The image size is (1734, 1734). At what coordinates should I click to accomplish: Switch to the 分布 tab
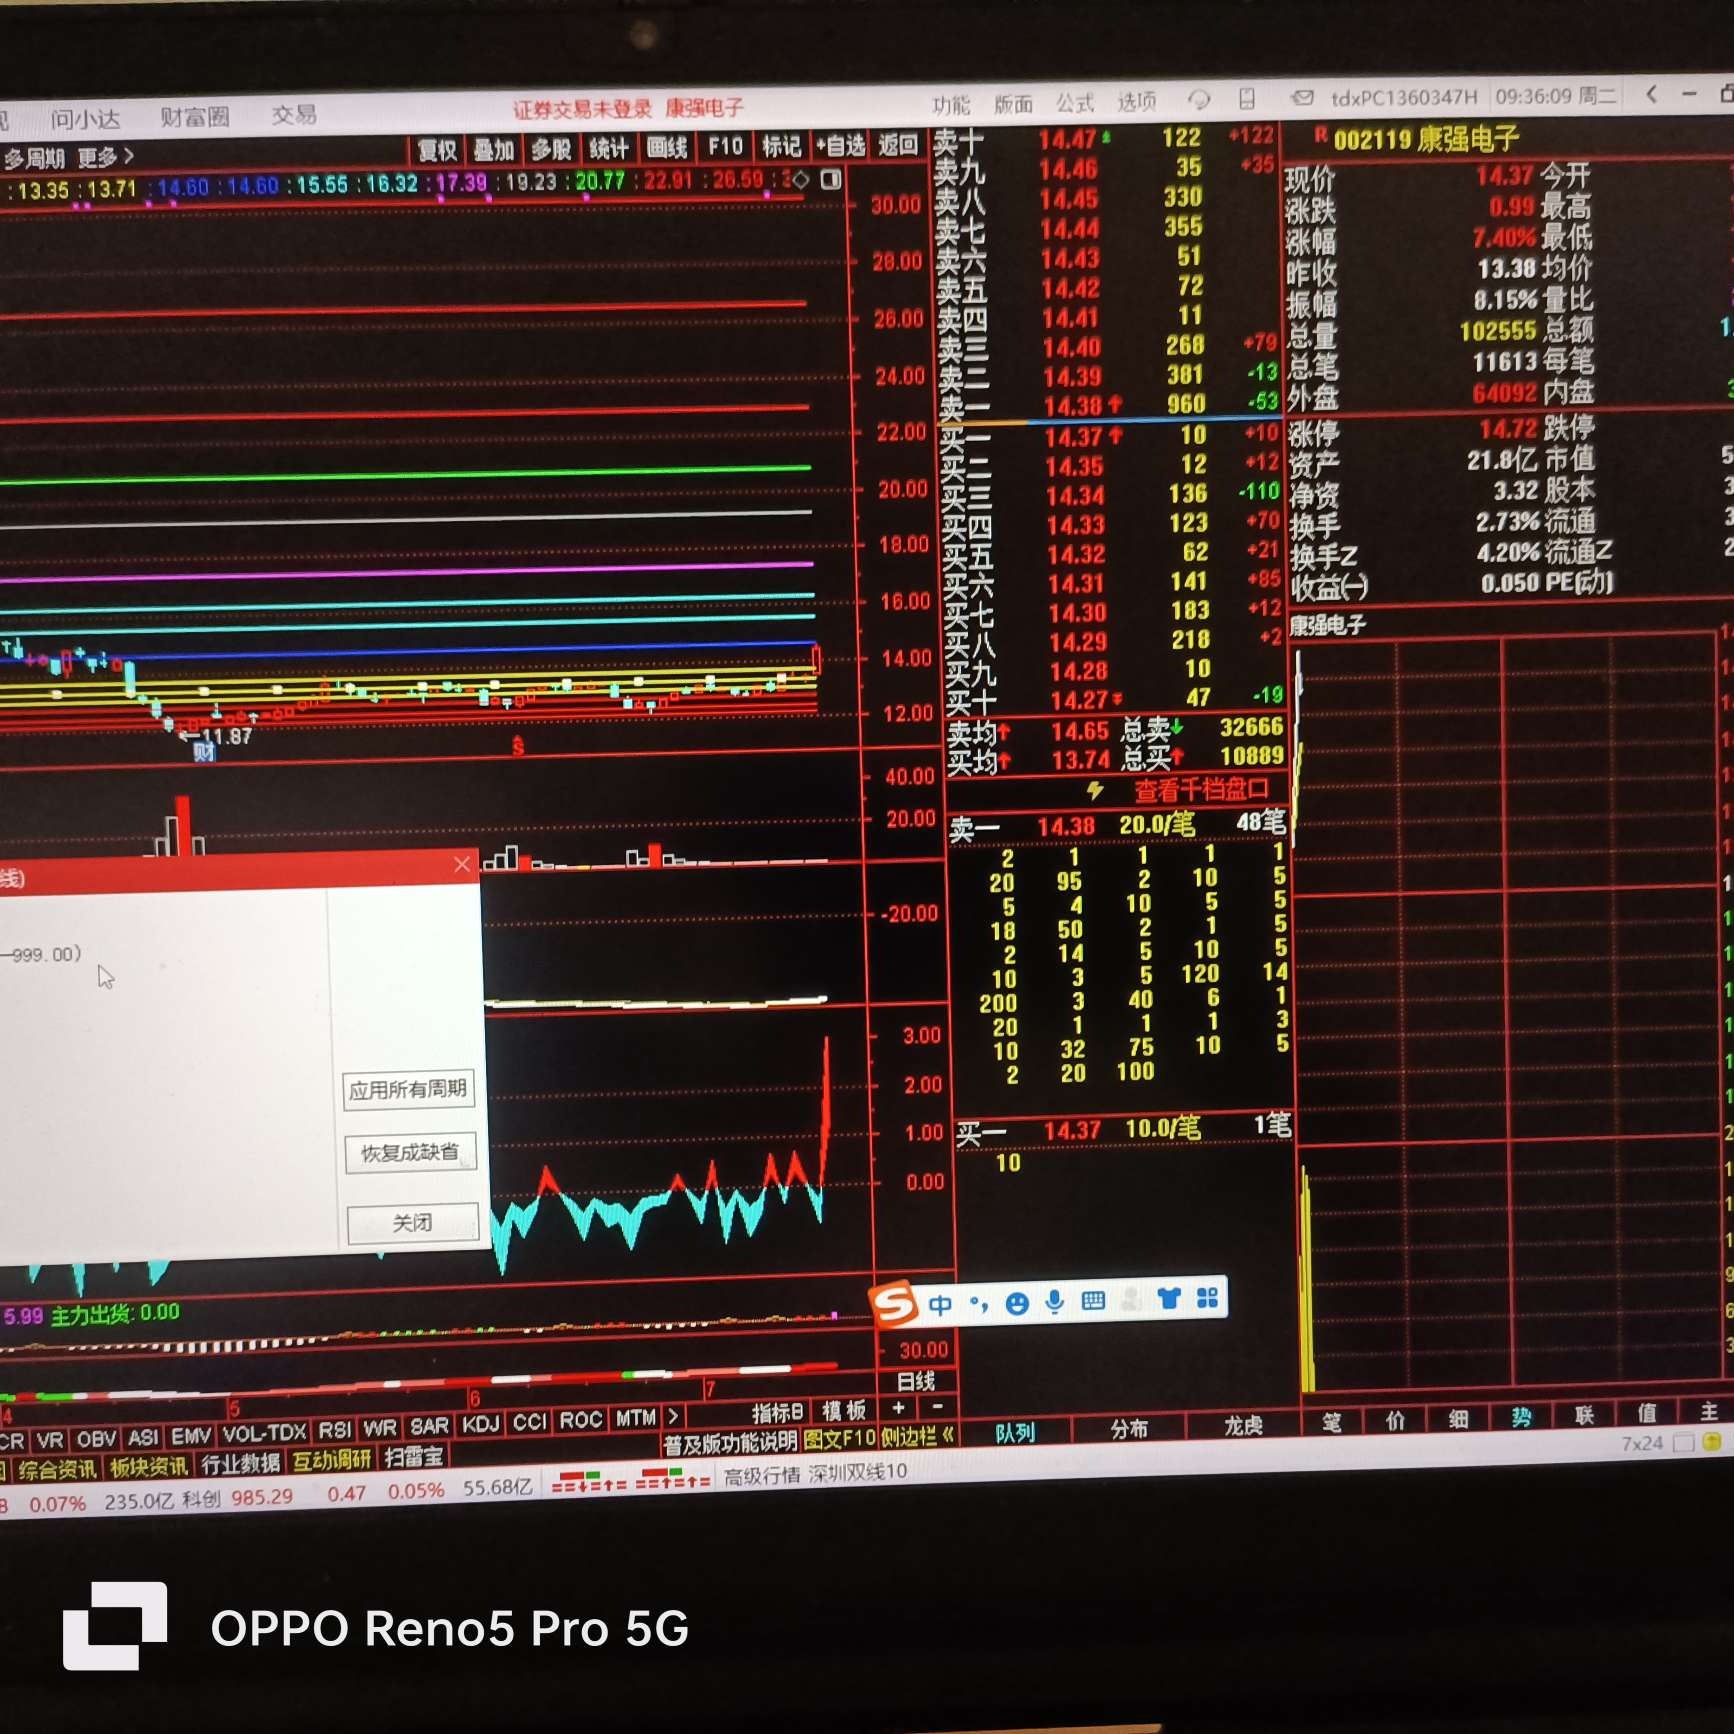tap(1129, 1429)
